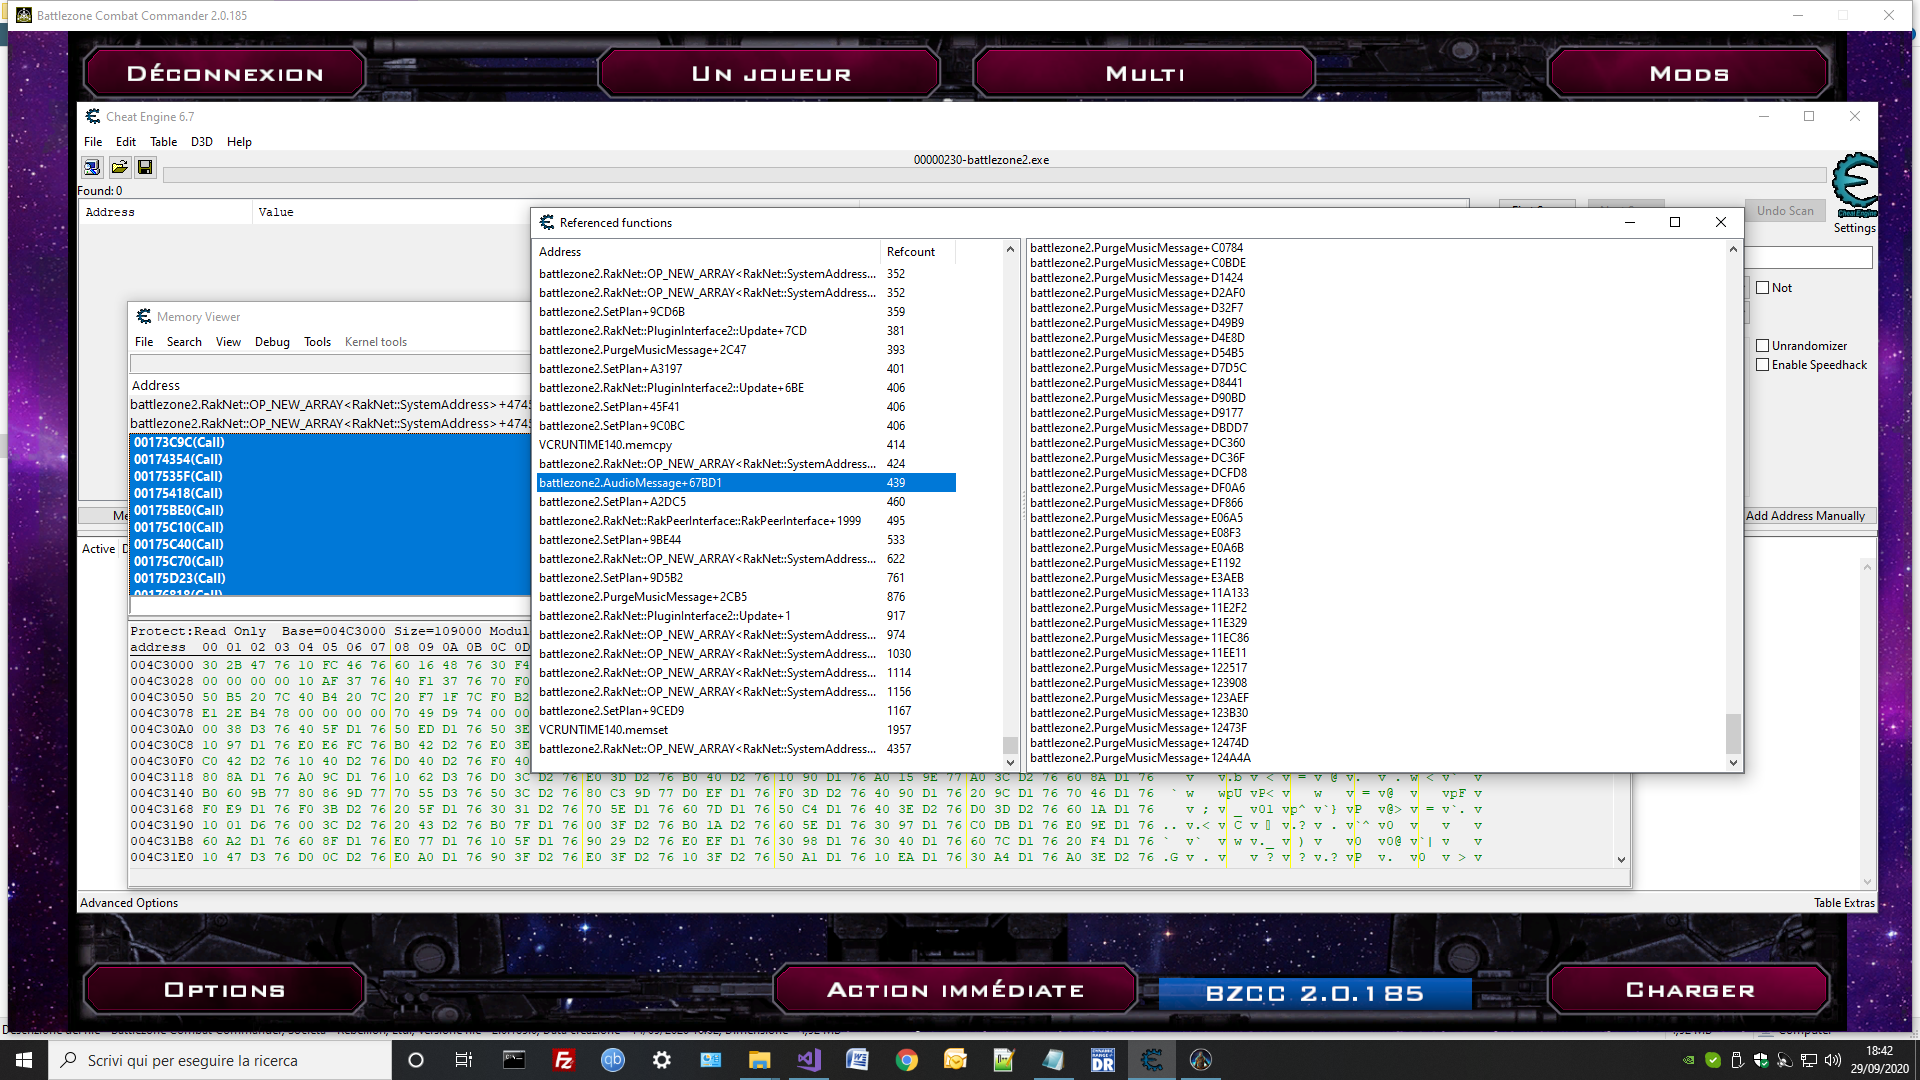Open Table Extras at the bottom right
This screenshot has height=1080, width=1920.
(x=1845, y=902)
